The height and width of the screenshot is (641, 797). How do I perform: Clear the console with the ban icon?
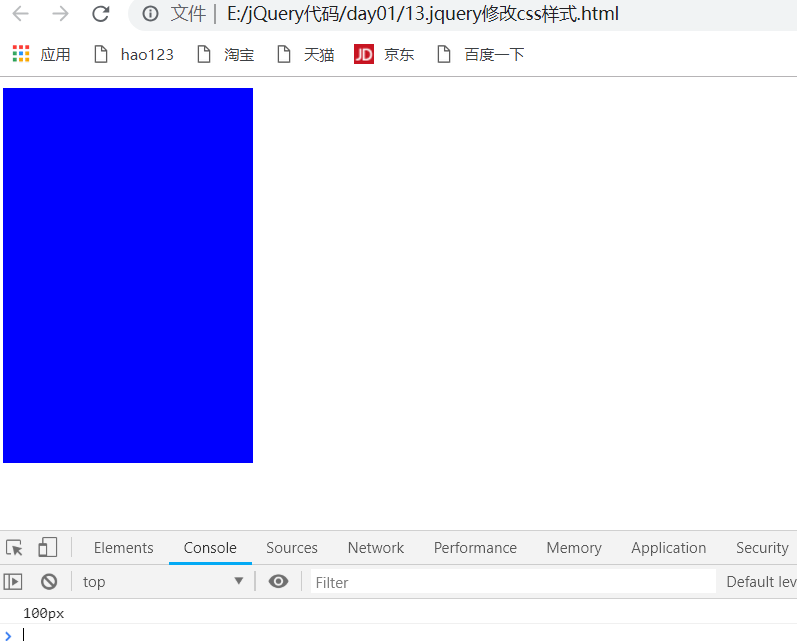pos(49,582)
